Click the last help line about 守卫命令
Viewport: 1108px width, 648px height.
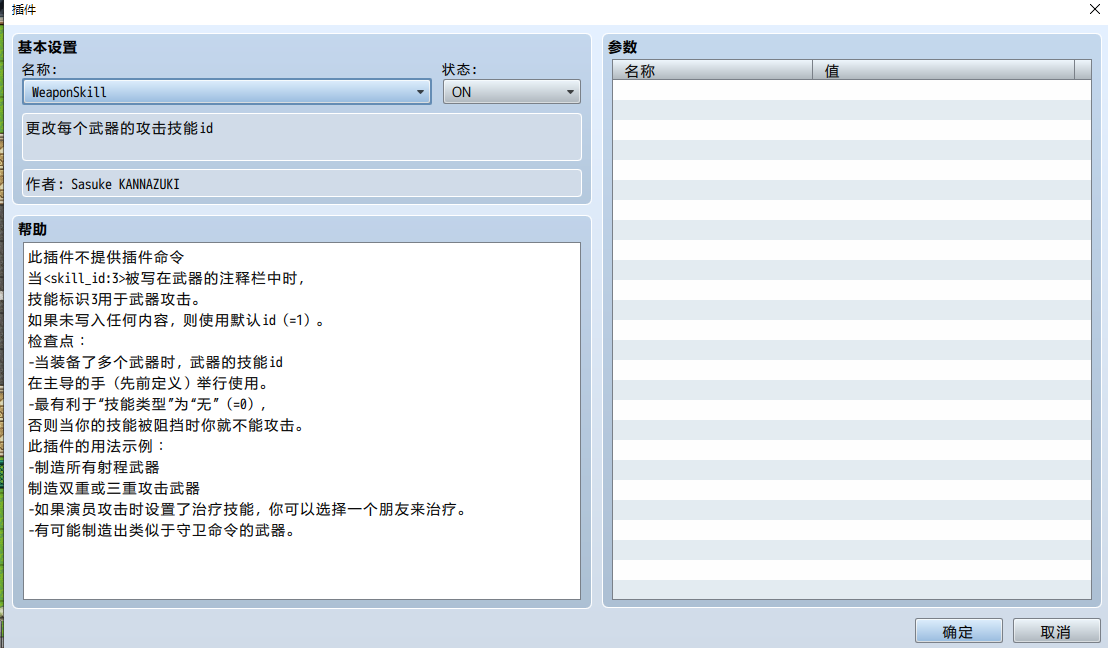pyautogui.click(x=161, y=530)
